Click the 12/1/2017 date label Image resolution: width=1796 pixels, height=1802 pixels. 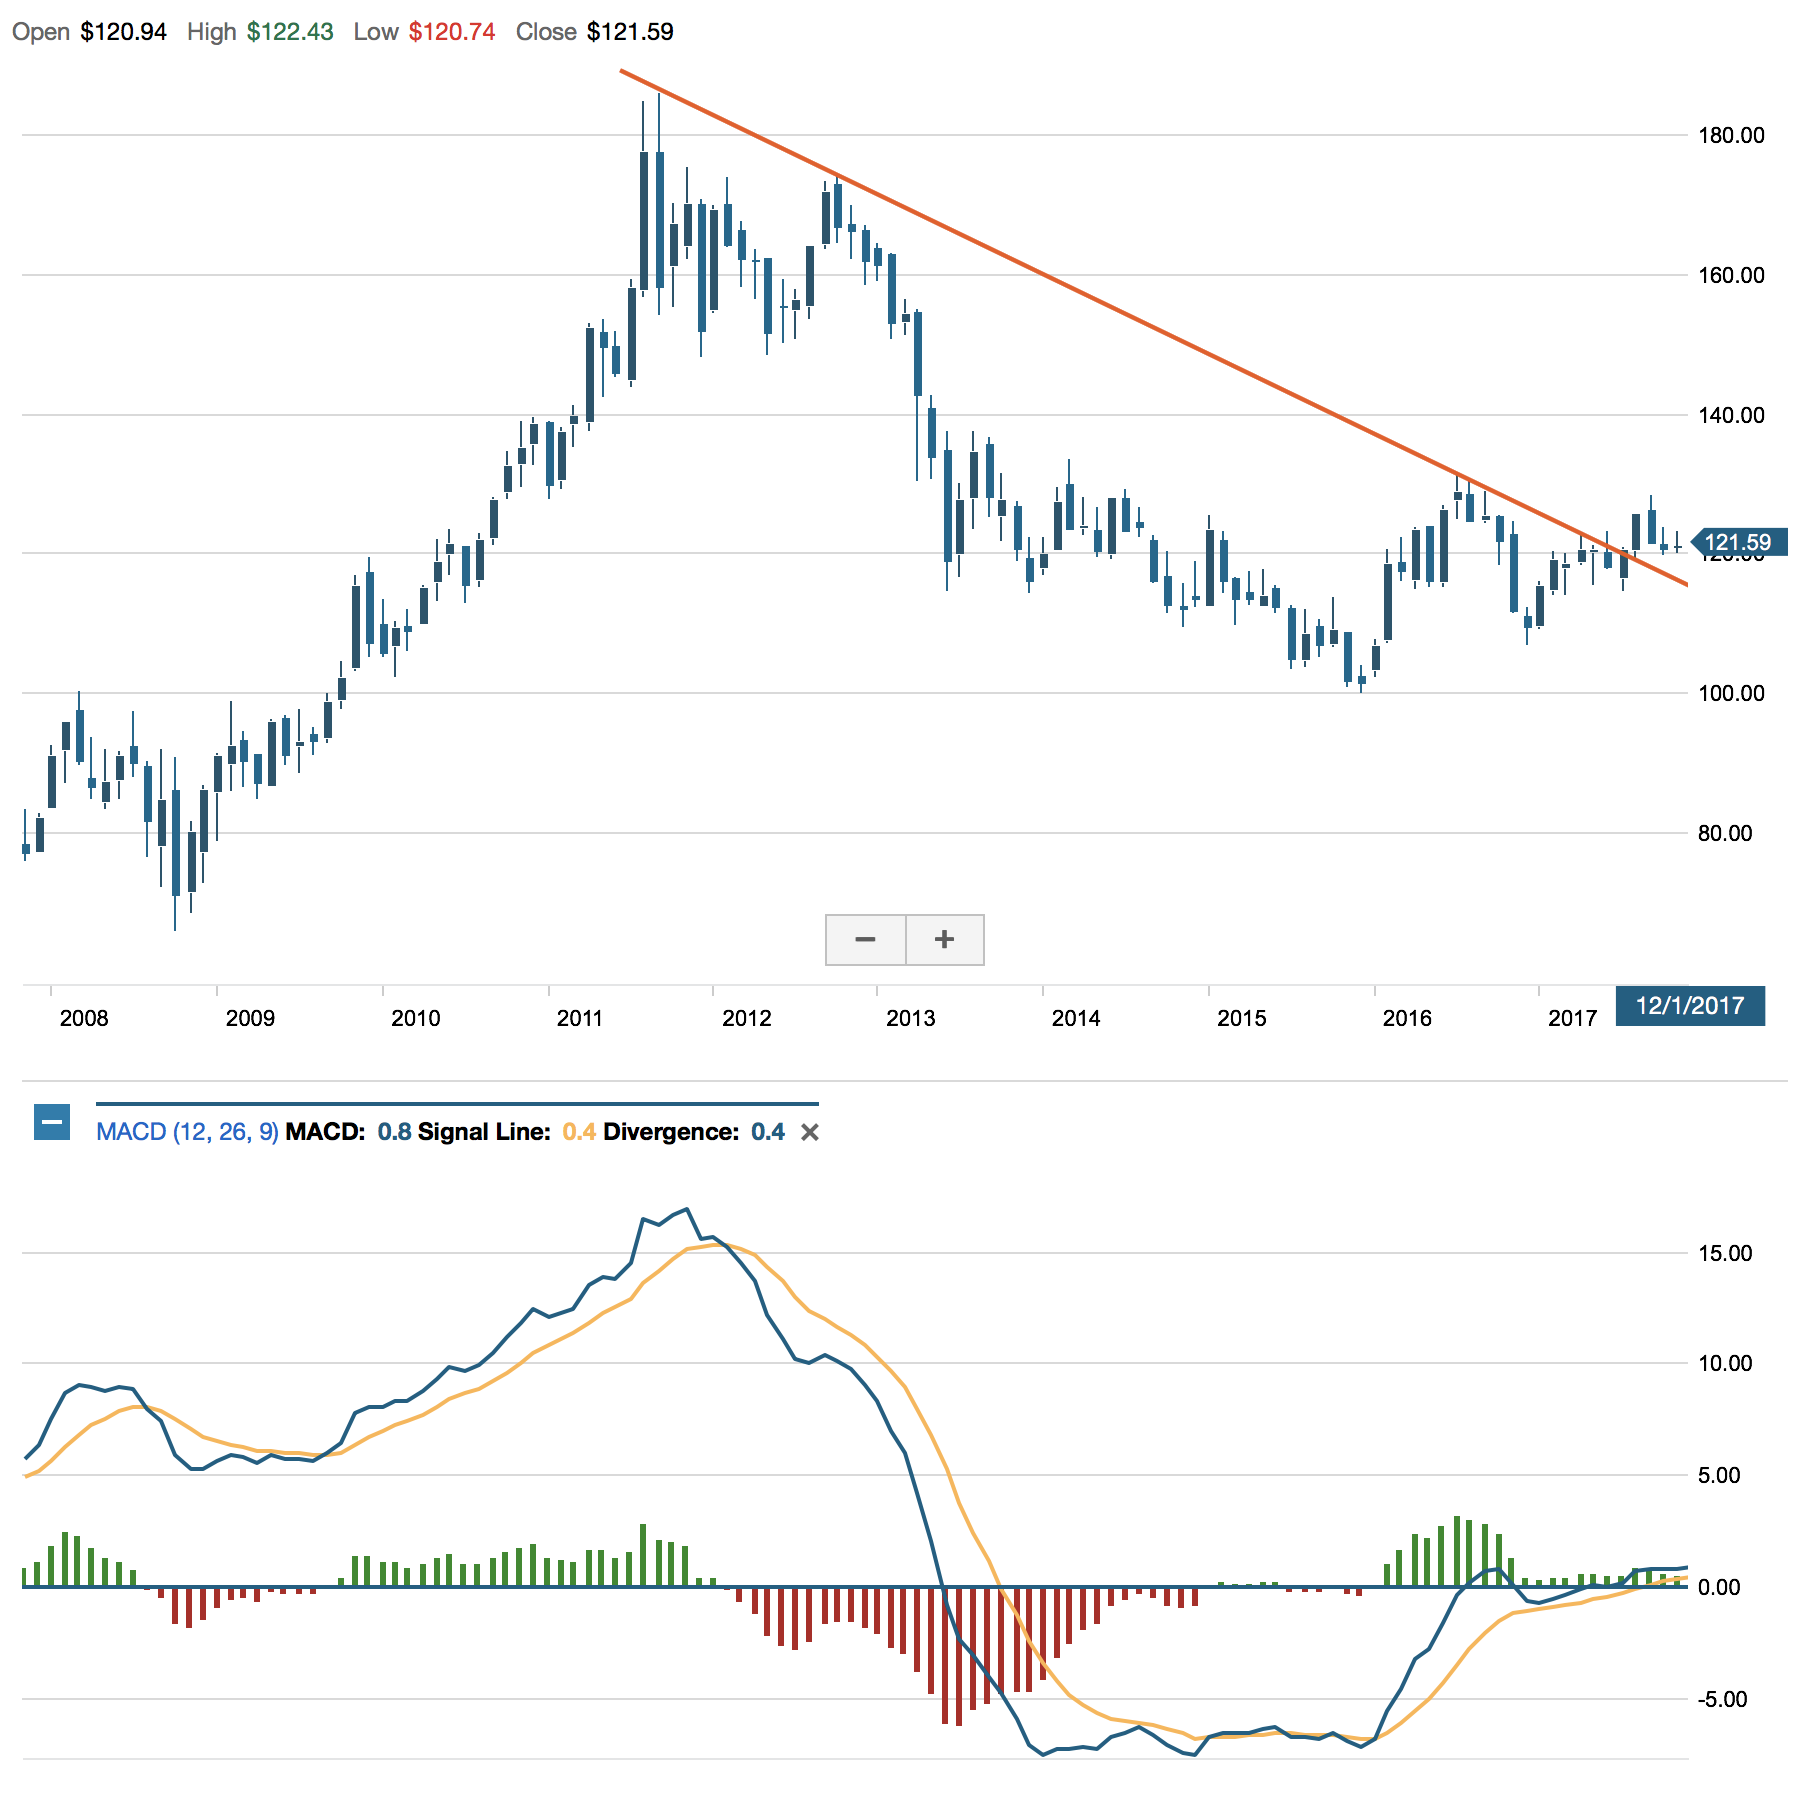tap(1690, 1005)
